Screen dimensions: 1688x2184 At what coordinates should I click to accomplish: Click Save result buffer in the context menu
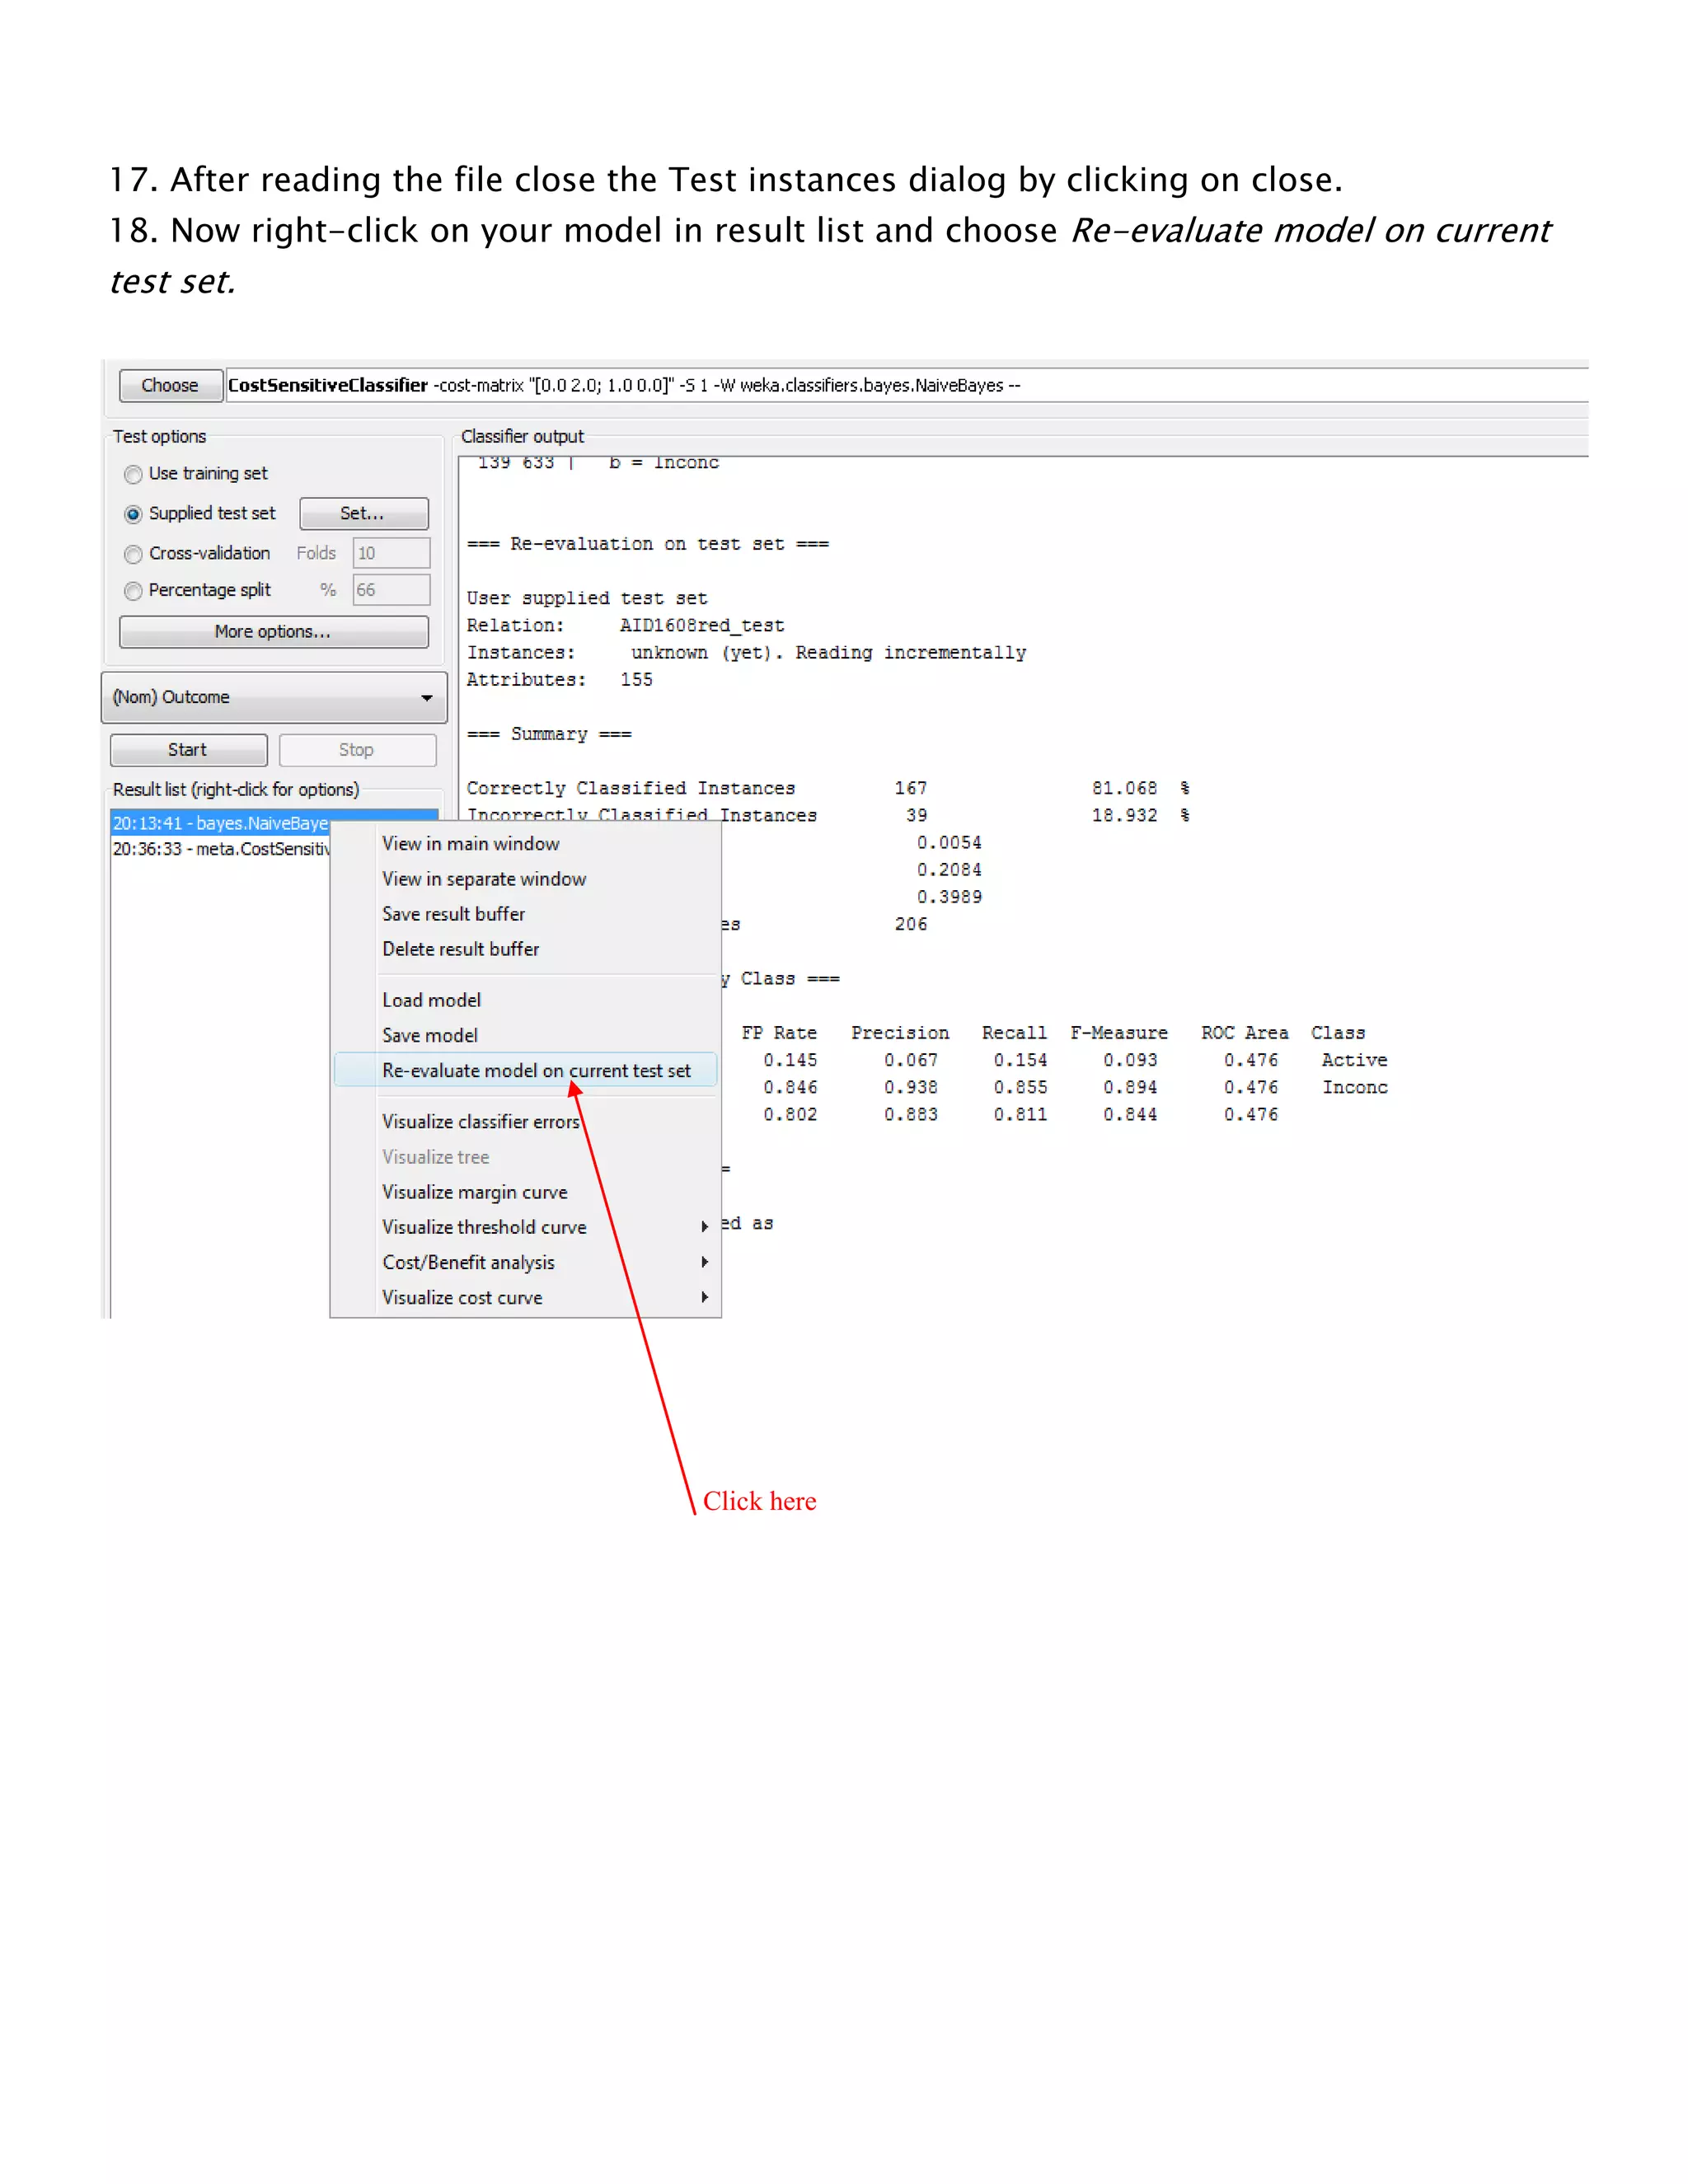tap(453, 914)
